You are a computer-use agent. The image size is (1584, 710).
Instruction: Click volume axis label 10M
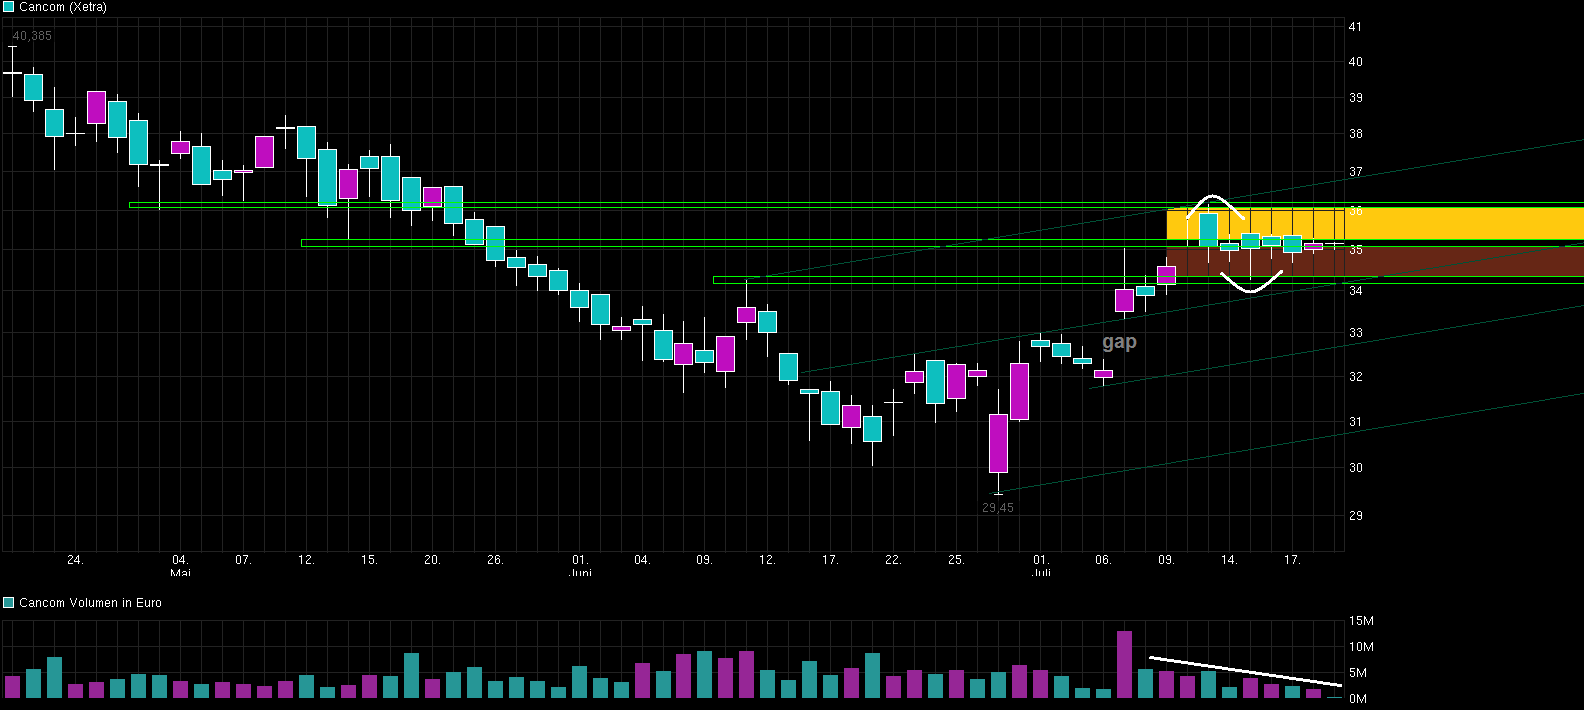click(x=1361, y=647)
